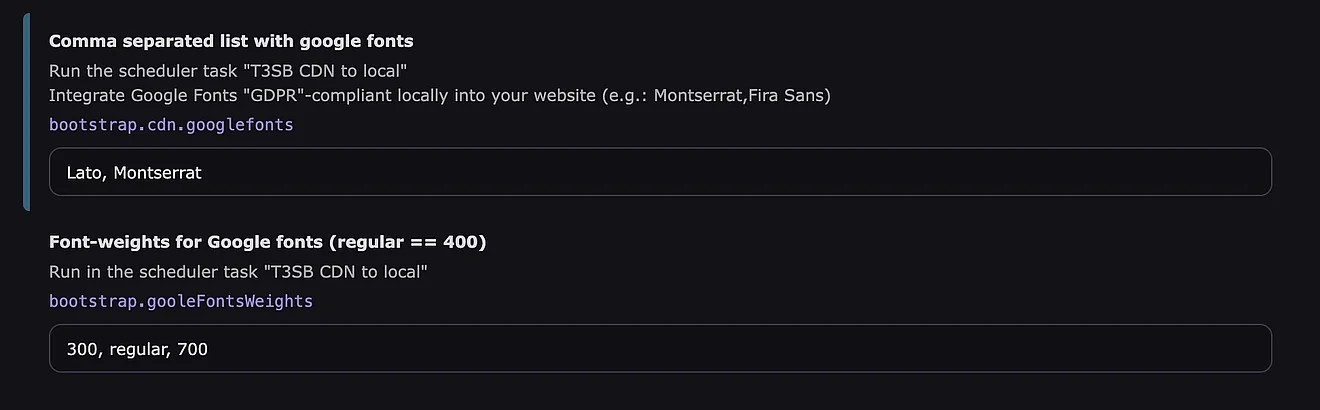Click the google fonts input containing "Lato, Montserrat"

coord(660,172)
